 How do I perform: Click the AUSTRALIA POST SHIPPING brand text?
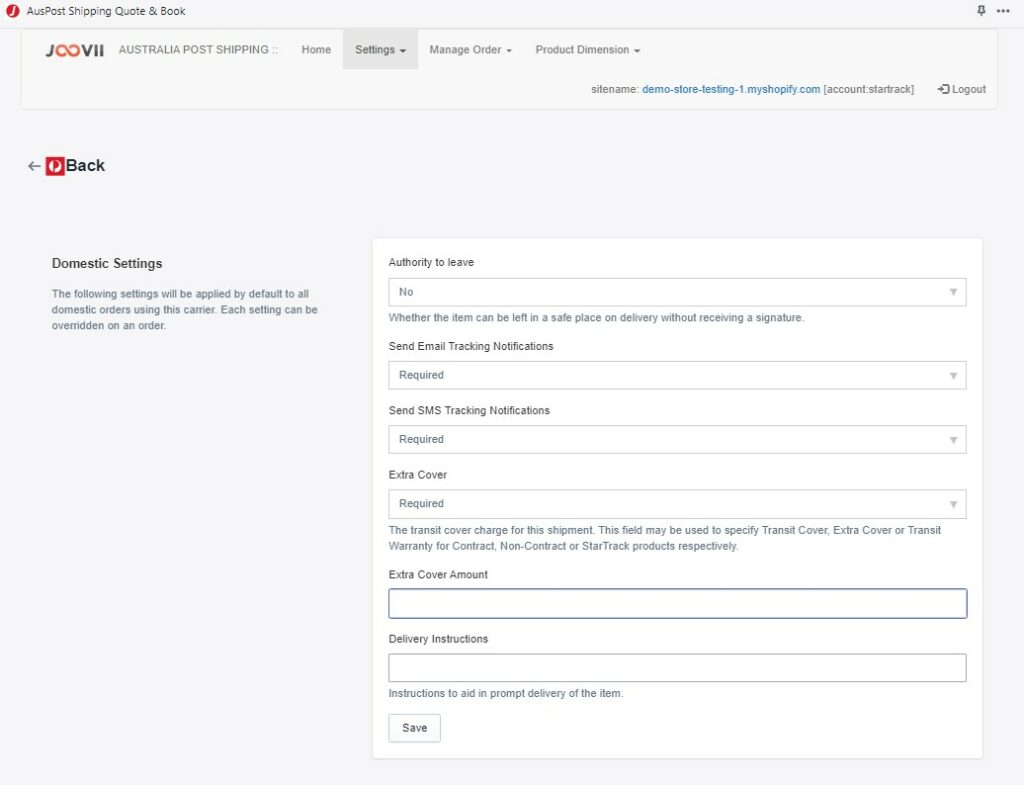point(198,50)
